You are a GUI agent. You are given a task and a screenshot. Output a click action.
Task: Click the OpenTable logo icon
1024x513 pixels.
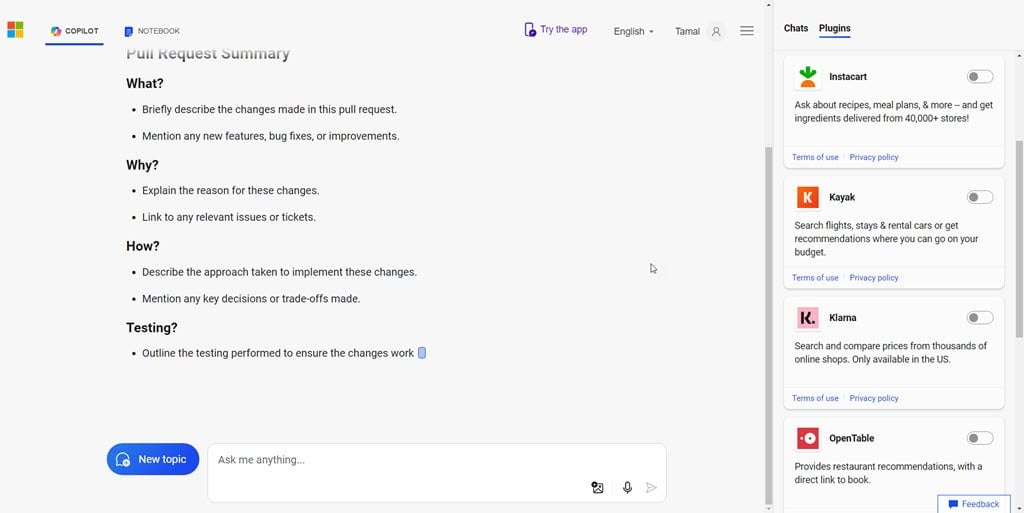[x=808, y=439]
